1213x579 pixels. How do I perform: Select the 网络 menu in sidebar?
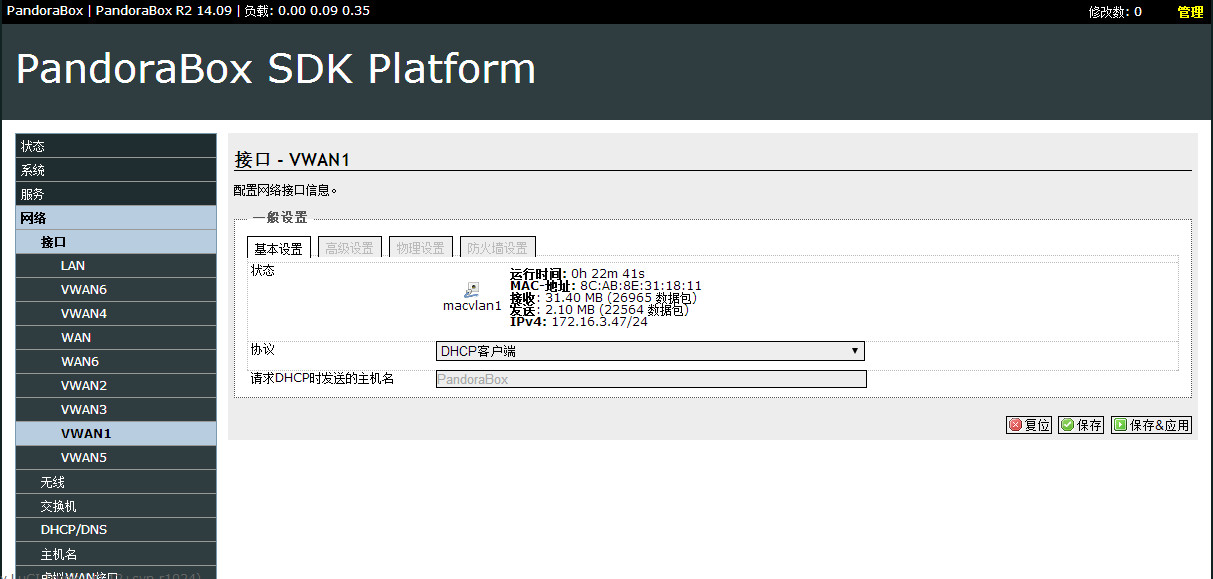coord(116,218)
